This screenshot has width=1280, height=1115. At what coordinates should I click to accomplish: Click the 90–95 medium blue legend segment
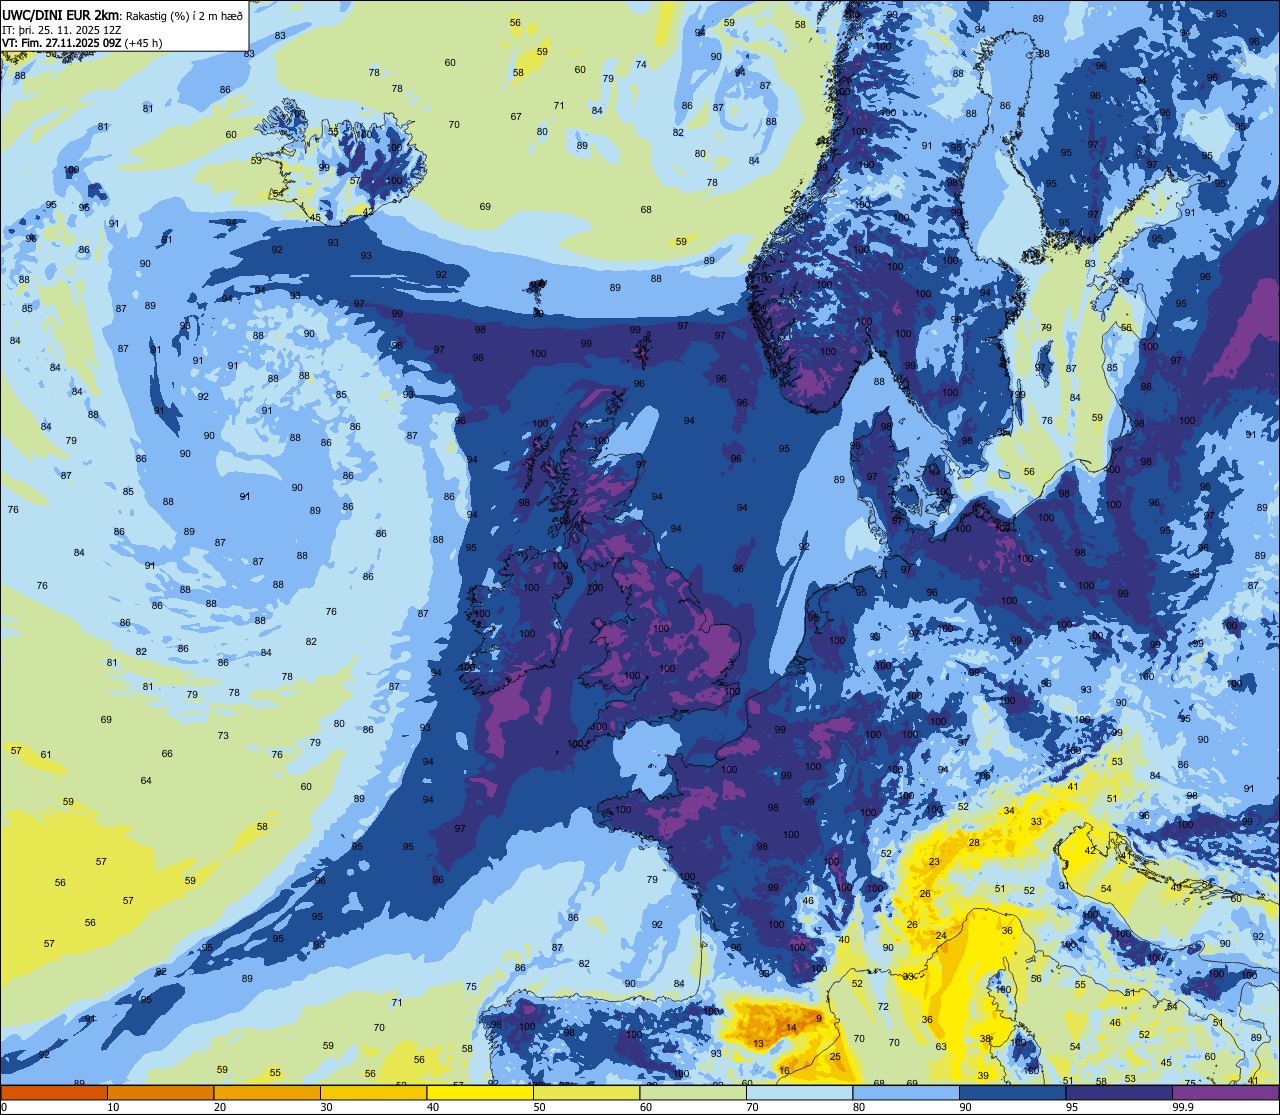pos(1012,1093)
